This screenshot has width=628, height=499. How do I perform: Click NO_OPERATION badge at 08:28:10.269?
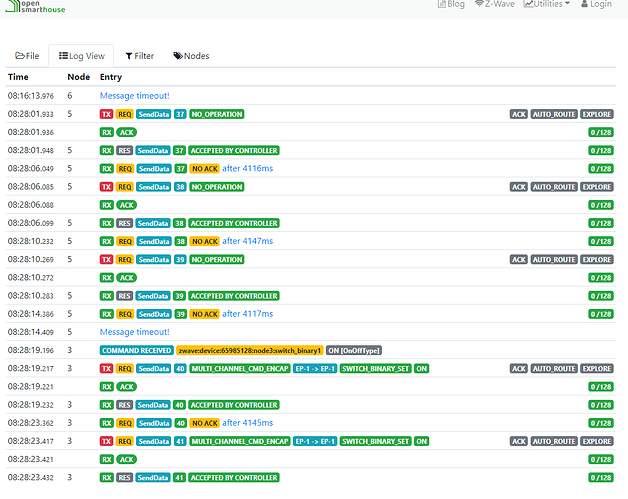(x=217, y=260)
